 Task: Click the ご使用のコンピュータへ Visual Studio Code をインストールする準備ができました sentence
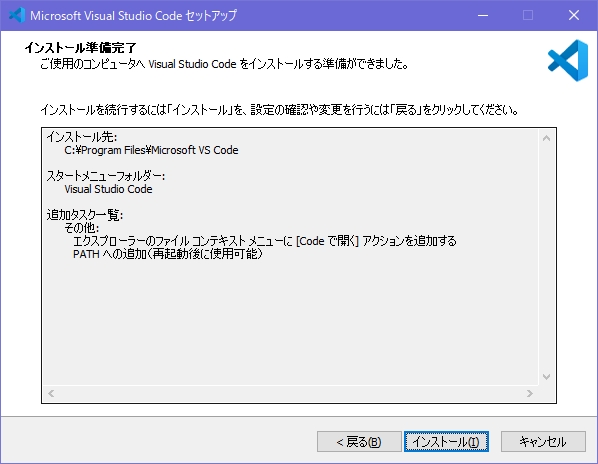(225, 64)
